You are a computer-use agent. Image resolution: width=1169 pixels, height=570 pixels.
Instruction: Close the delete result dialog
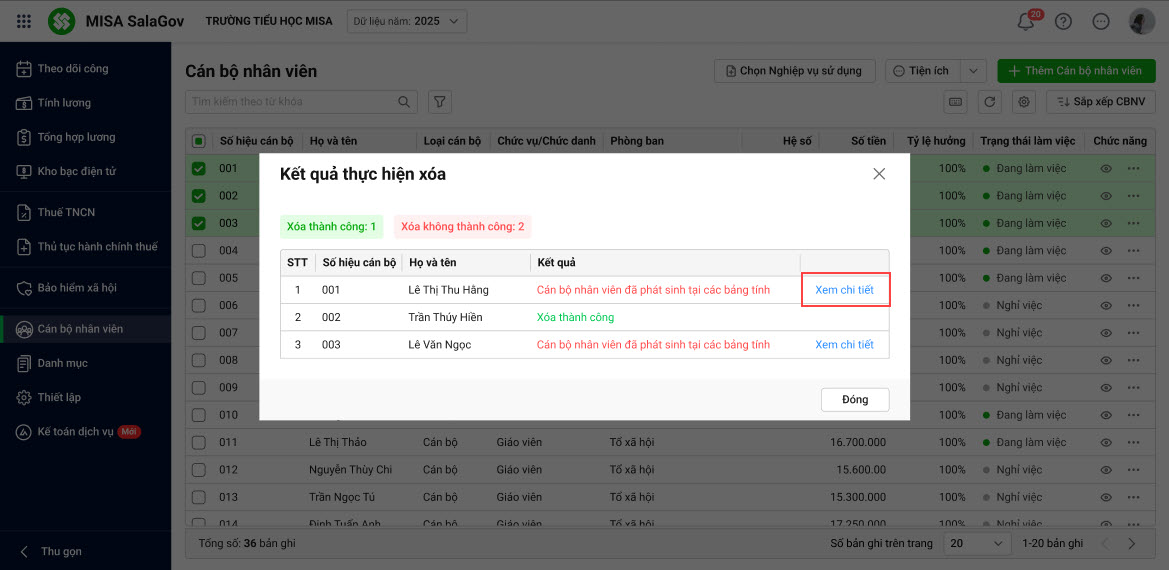click(879, 174)
